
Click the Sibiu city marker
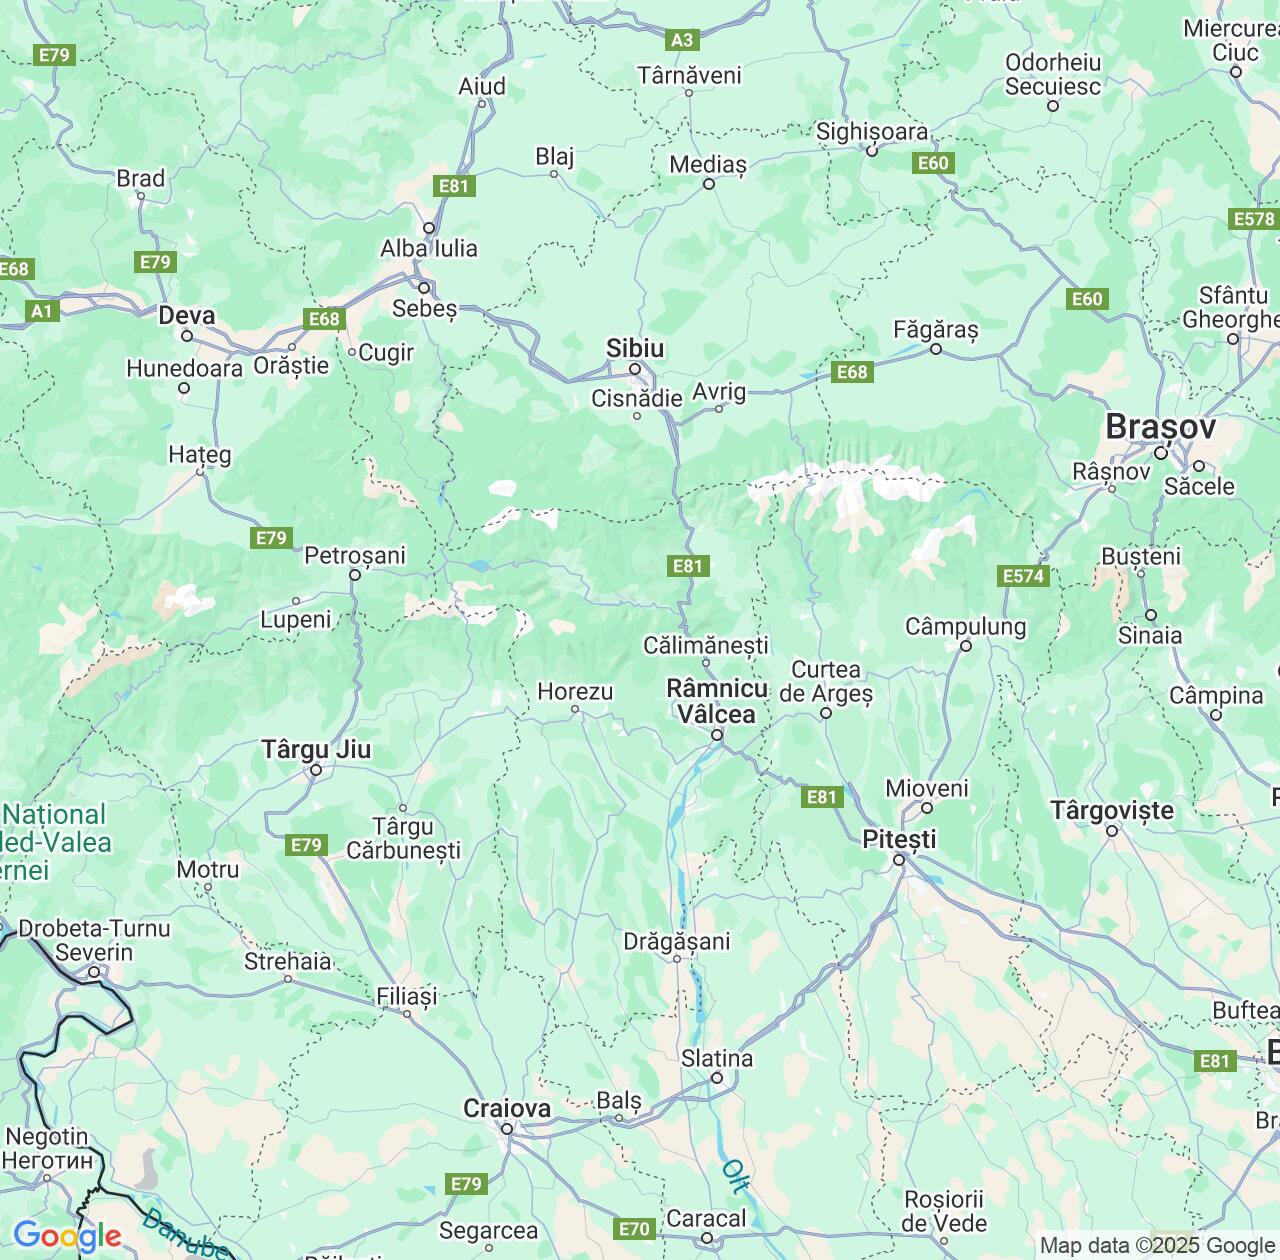click(x=635, y=370)
